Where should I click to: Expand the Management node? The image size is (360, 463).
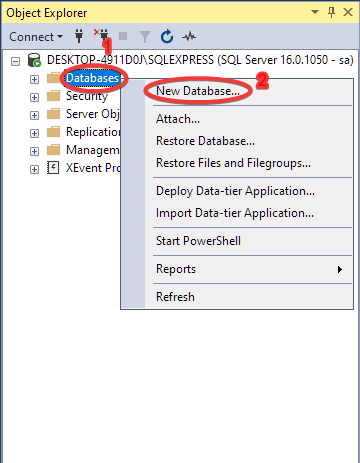click(34, 151)
